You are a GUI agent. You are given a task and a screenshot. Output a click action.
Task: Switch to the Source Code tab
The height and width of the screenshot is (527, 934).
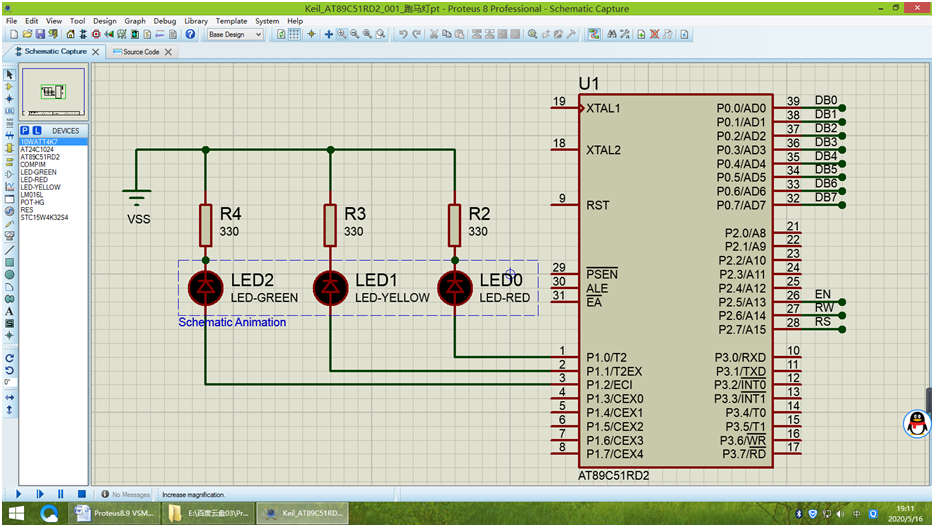click(141, 52)
